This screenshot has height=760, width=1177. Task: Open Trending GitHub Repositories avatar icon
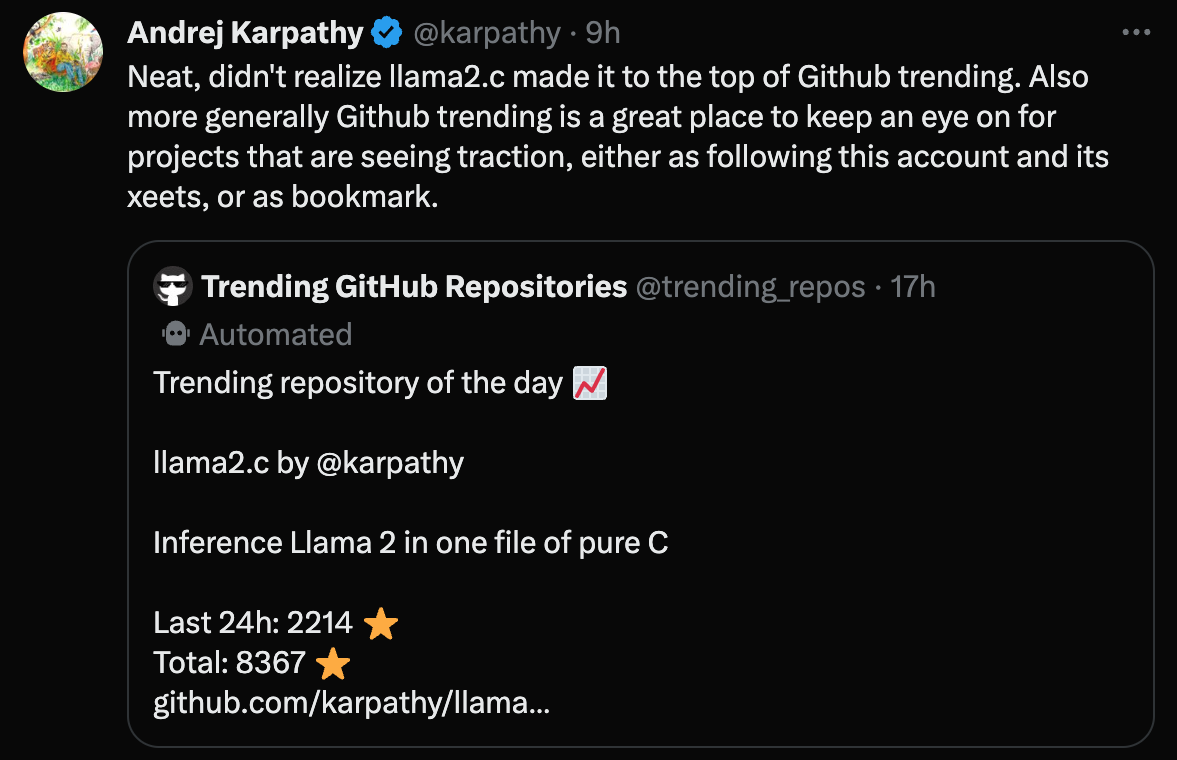pyautogui.click(x=173, y=286)
